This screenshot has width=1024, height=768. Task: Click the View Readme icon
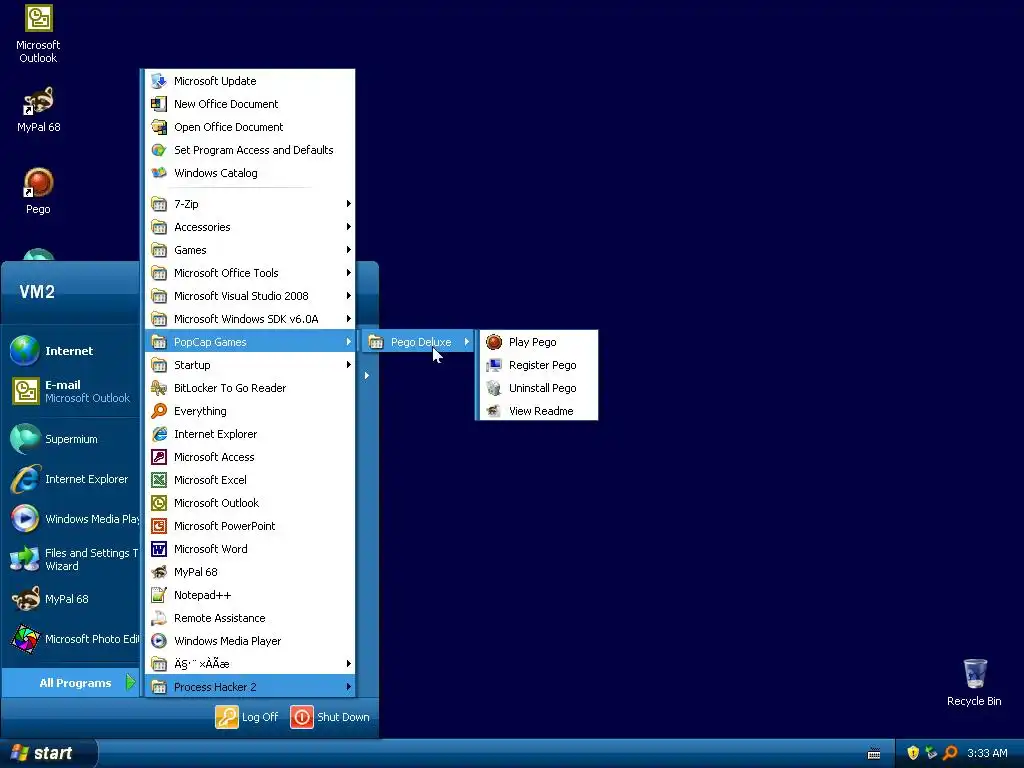[494, 411]
